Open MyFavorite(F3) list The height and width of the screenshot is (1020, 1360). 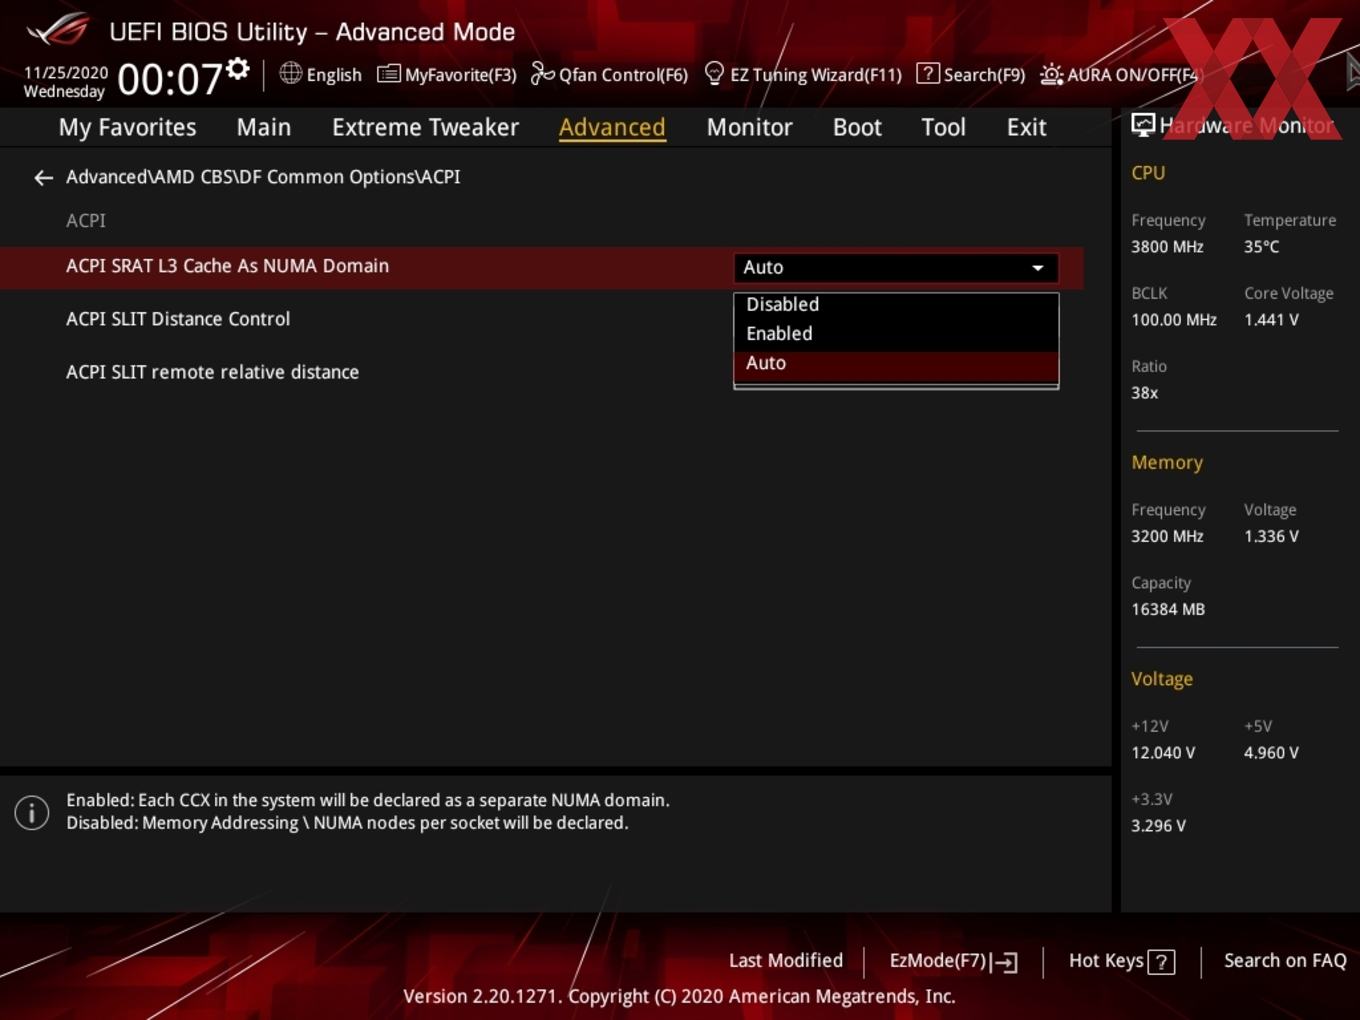click(446, 75)
